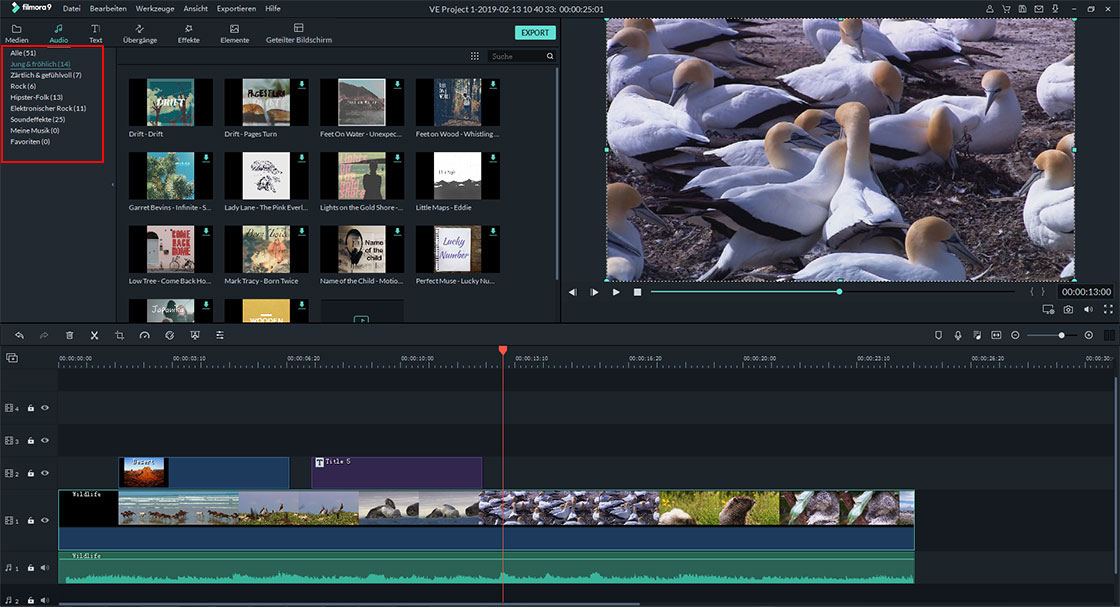Switch to the Medien tab

16,34
